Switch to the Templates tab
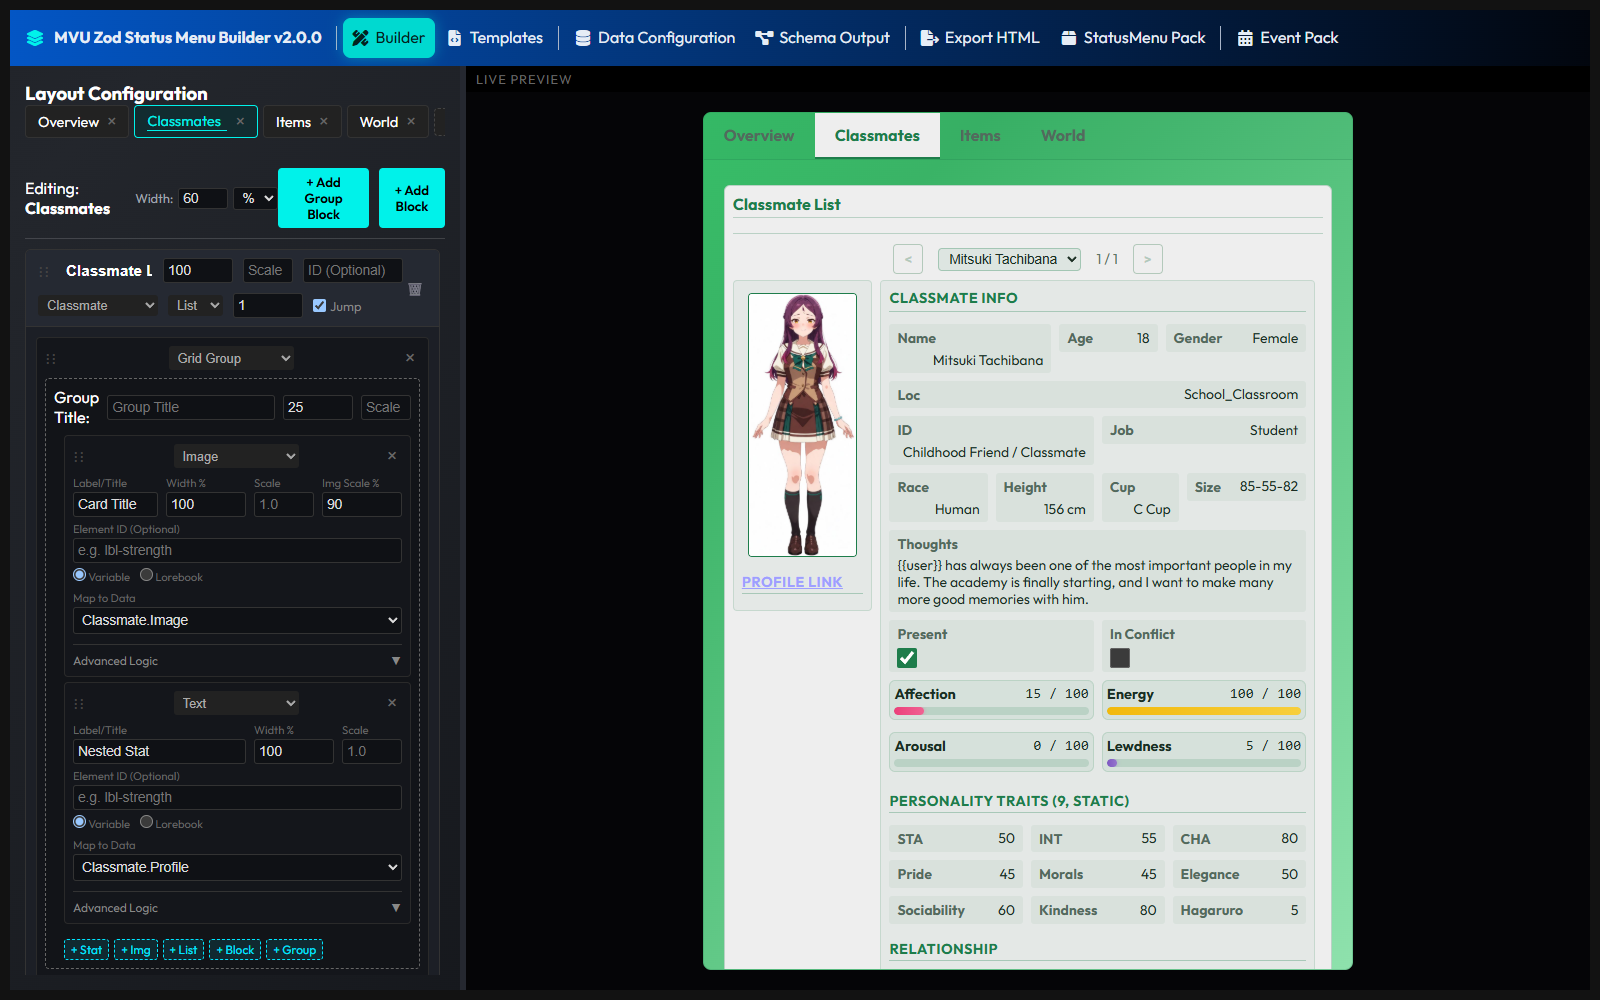Image resolution: width=1600 pixels, height=1000 pixels. pos(495,38)
